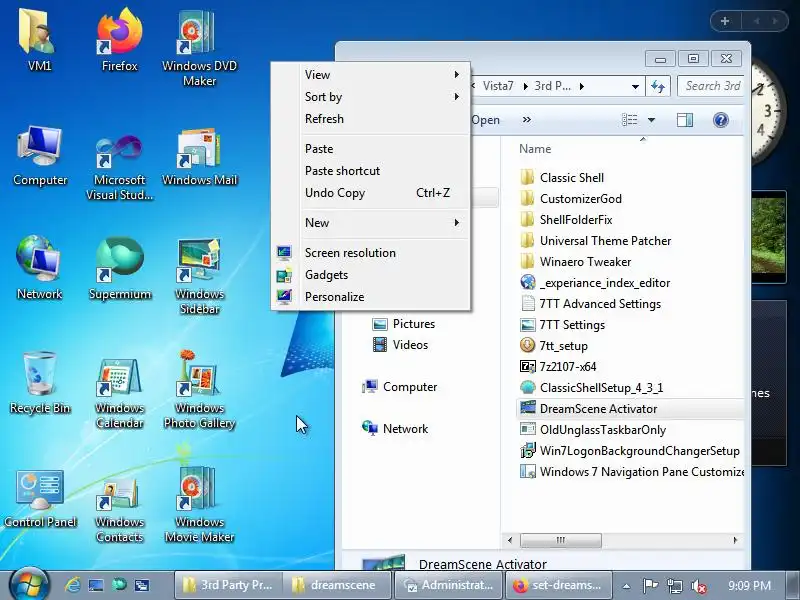
Task: Select the Network desktop icon
Action: [39, 267]
